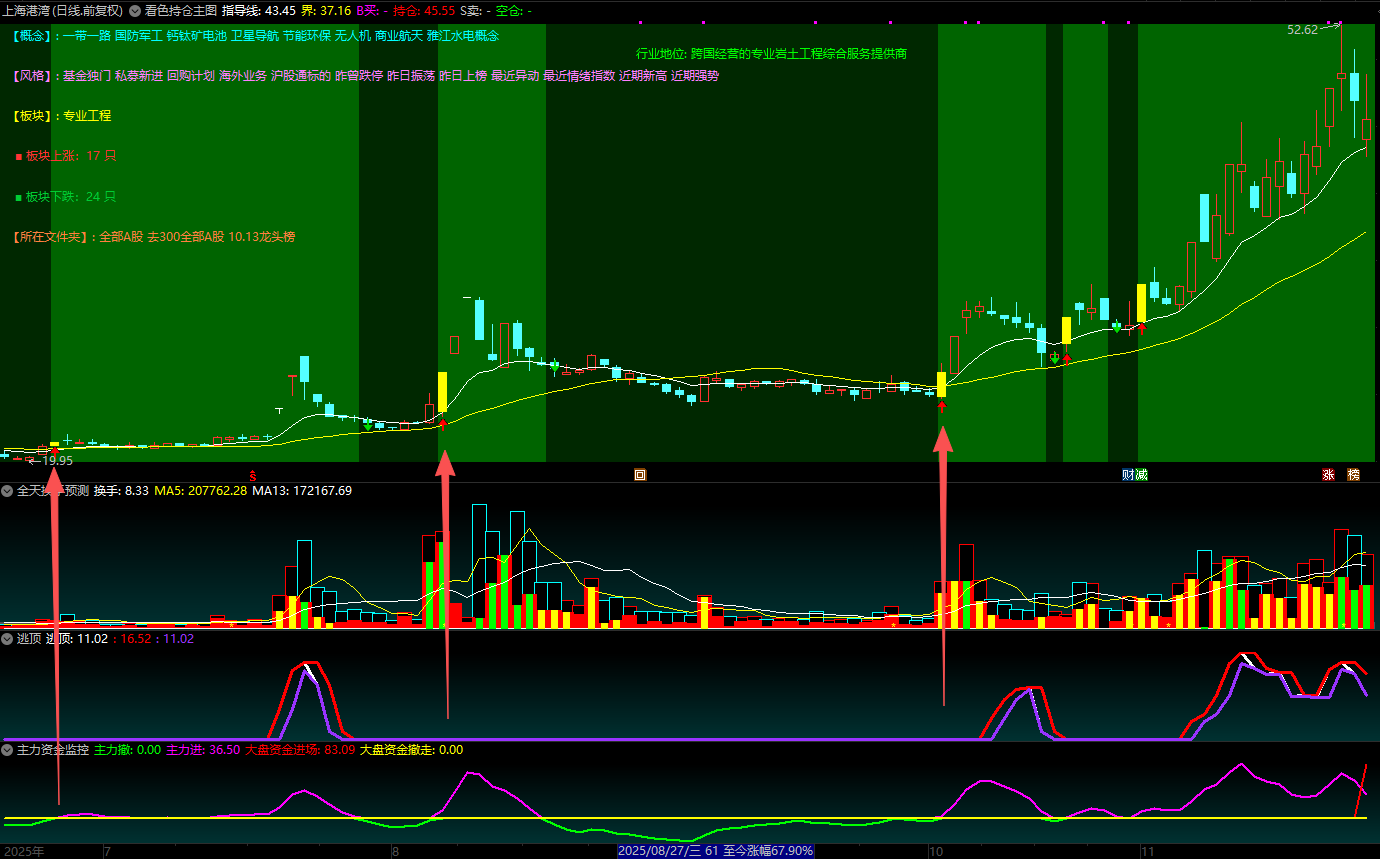Click the 减 shareholding reduction marker icon
Screen dimensions: 1380x859
tap(1141, 475)
